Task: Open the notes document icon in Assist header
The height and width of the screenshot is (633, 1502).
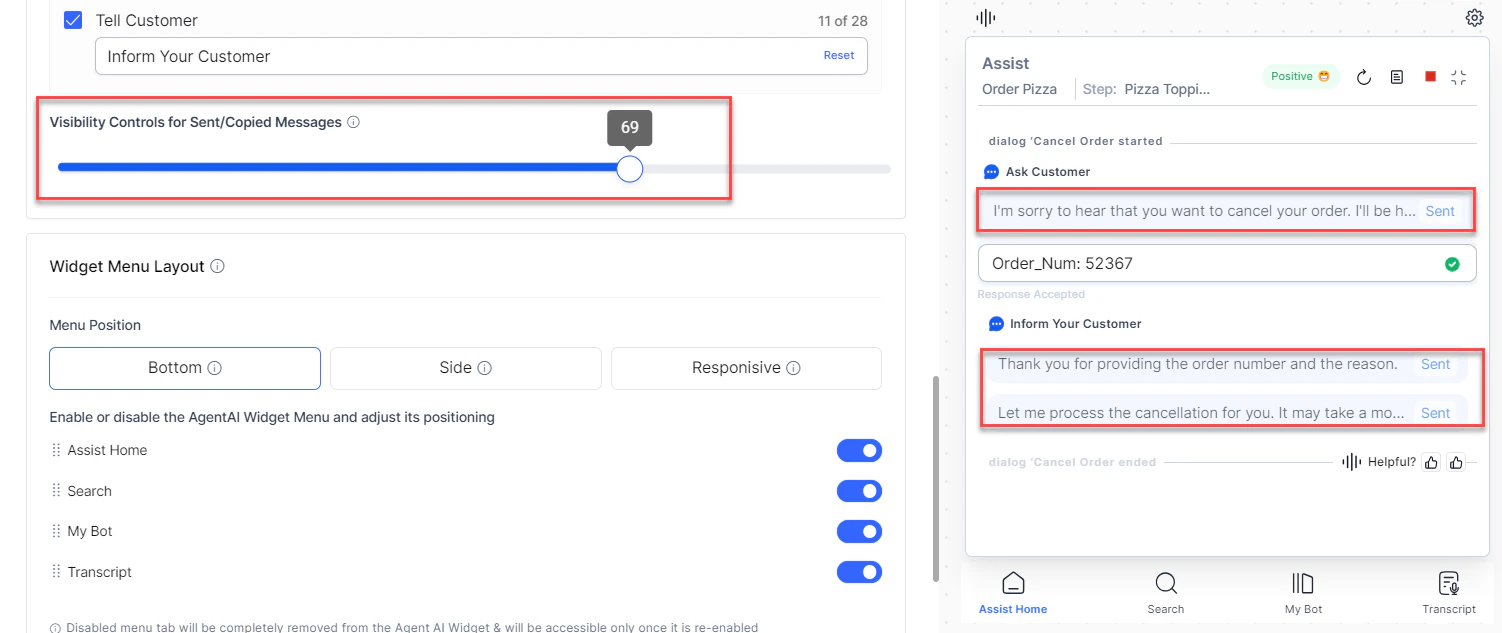Action: 1397,77
